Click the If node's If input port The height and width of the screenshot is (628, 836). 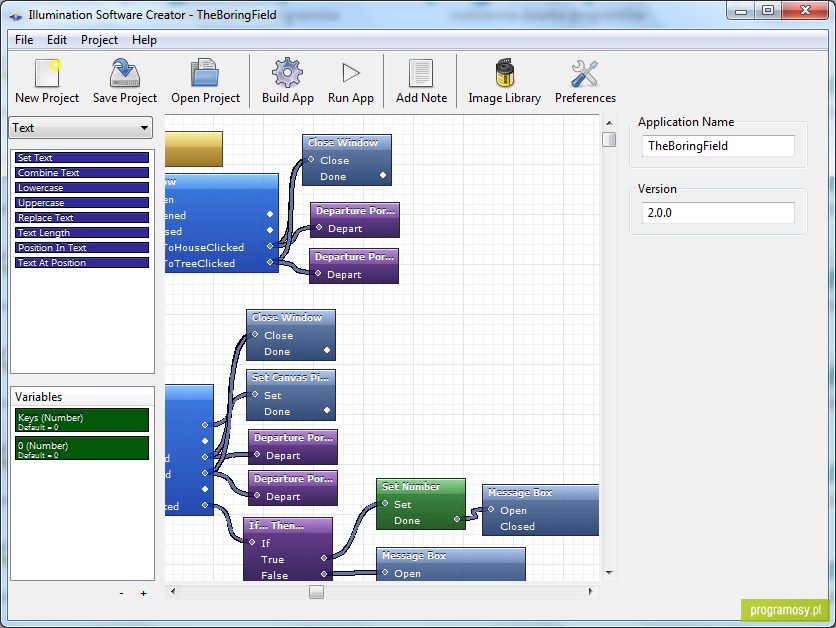click(252, 542)
